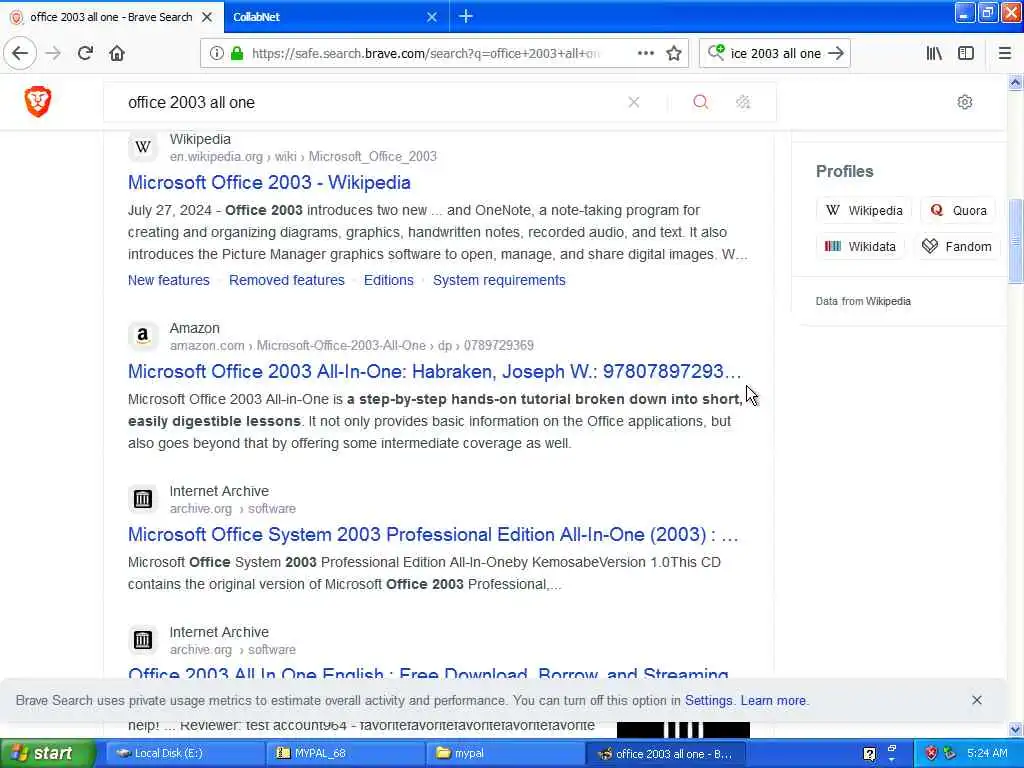Click the browser address bar URL
The height and width of the screenshot is (768, 1024).
[424, 54]
